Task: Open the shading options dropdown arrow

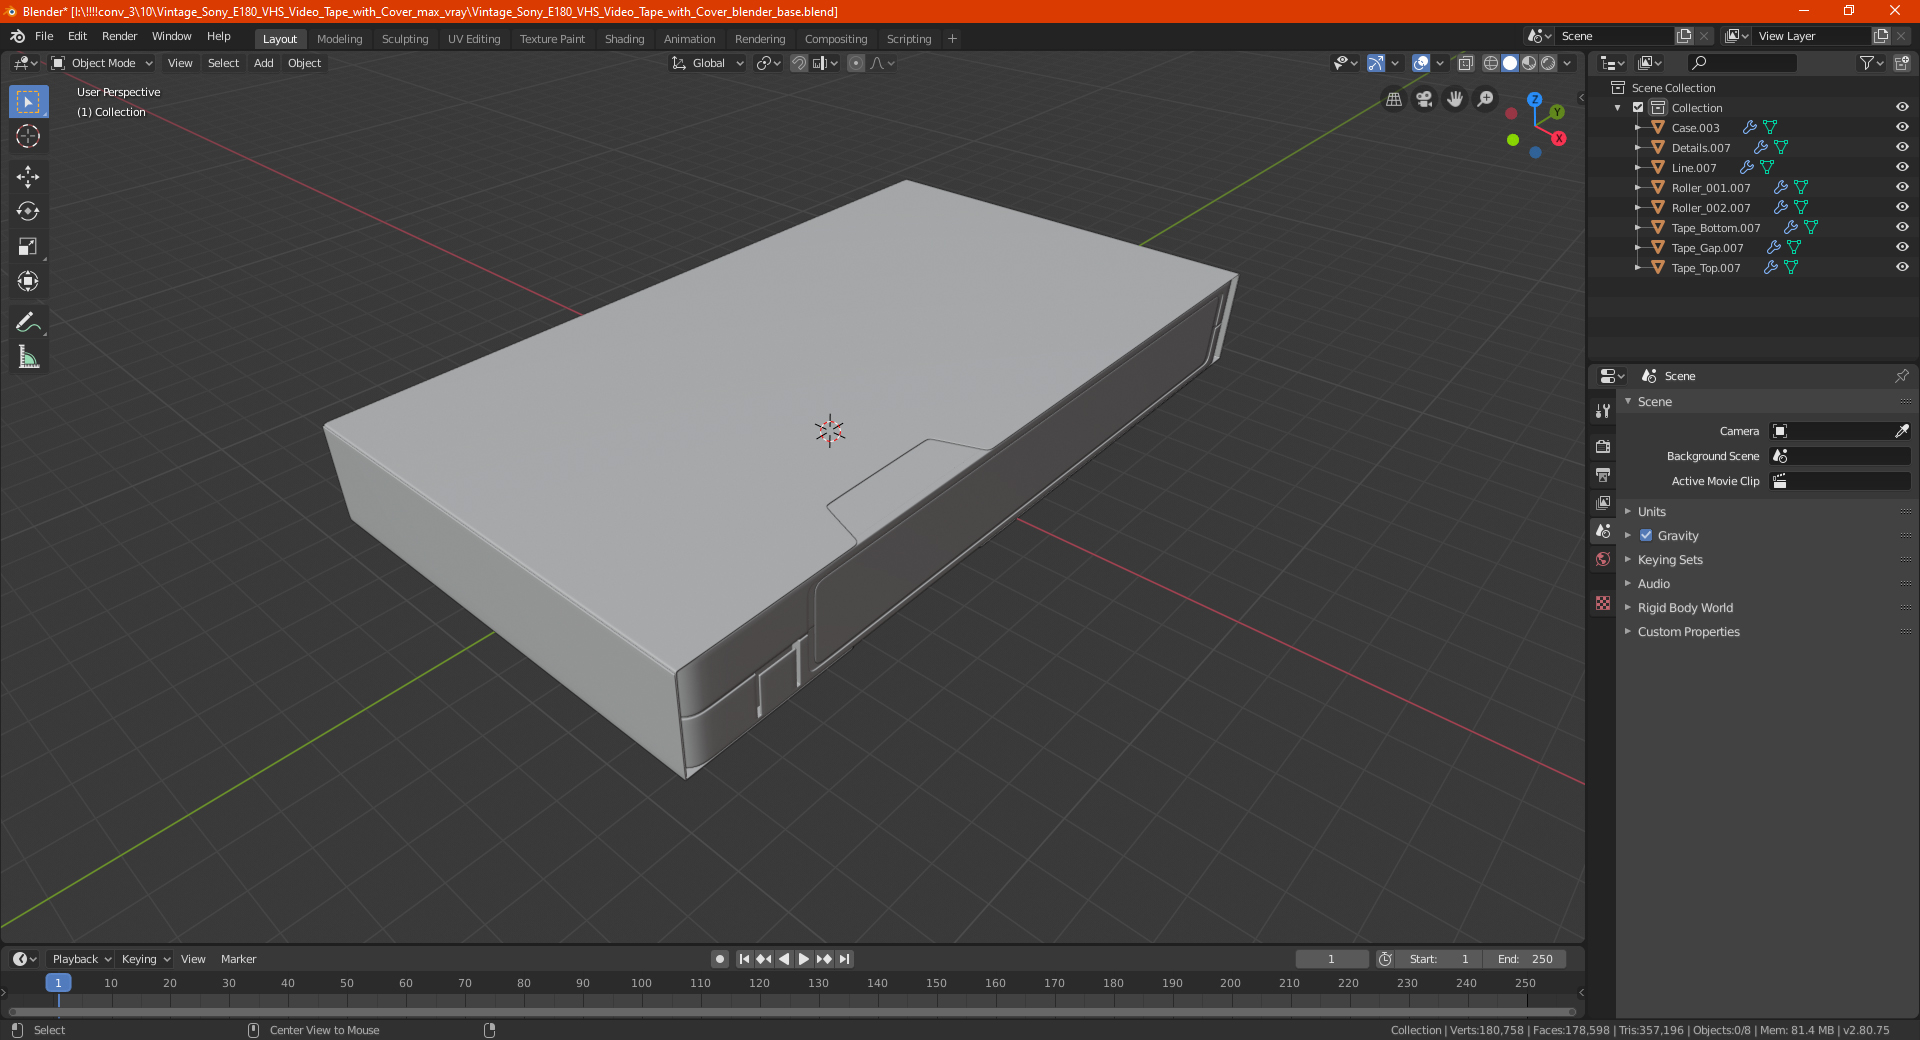Action: coord(1567,63)
